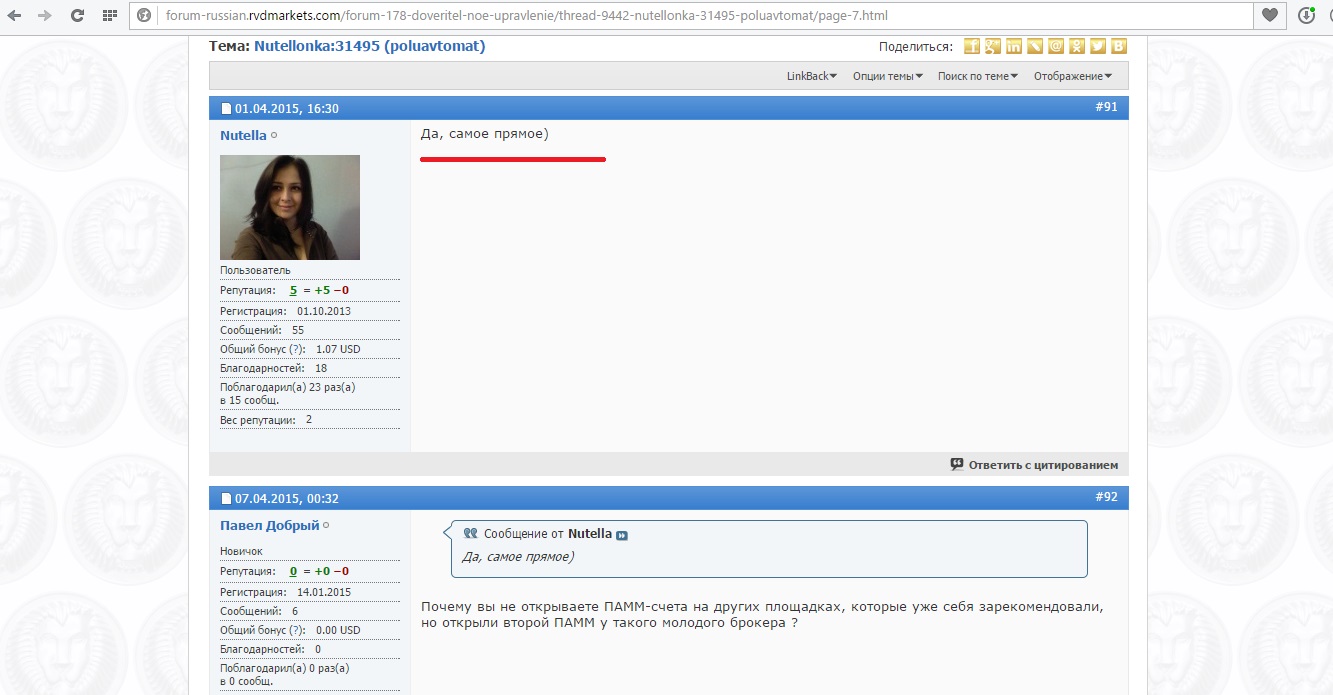Expand Поиск по теме dropdown
Viewport: 1333px width, 695px height.
pyautogui.click(x=977, y=76)
